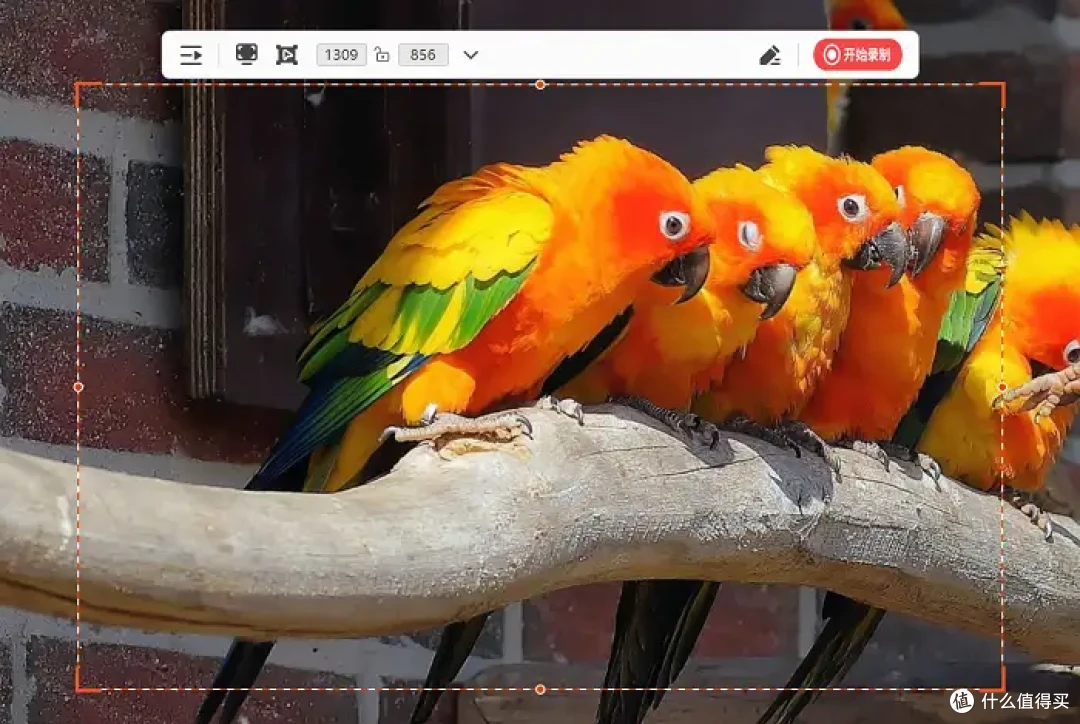Expand the resolution preset dropdown chevron
This screenshot has width=1080, height=724.
coord(470,54)
